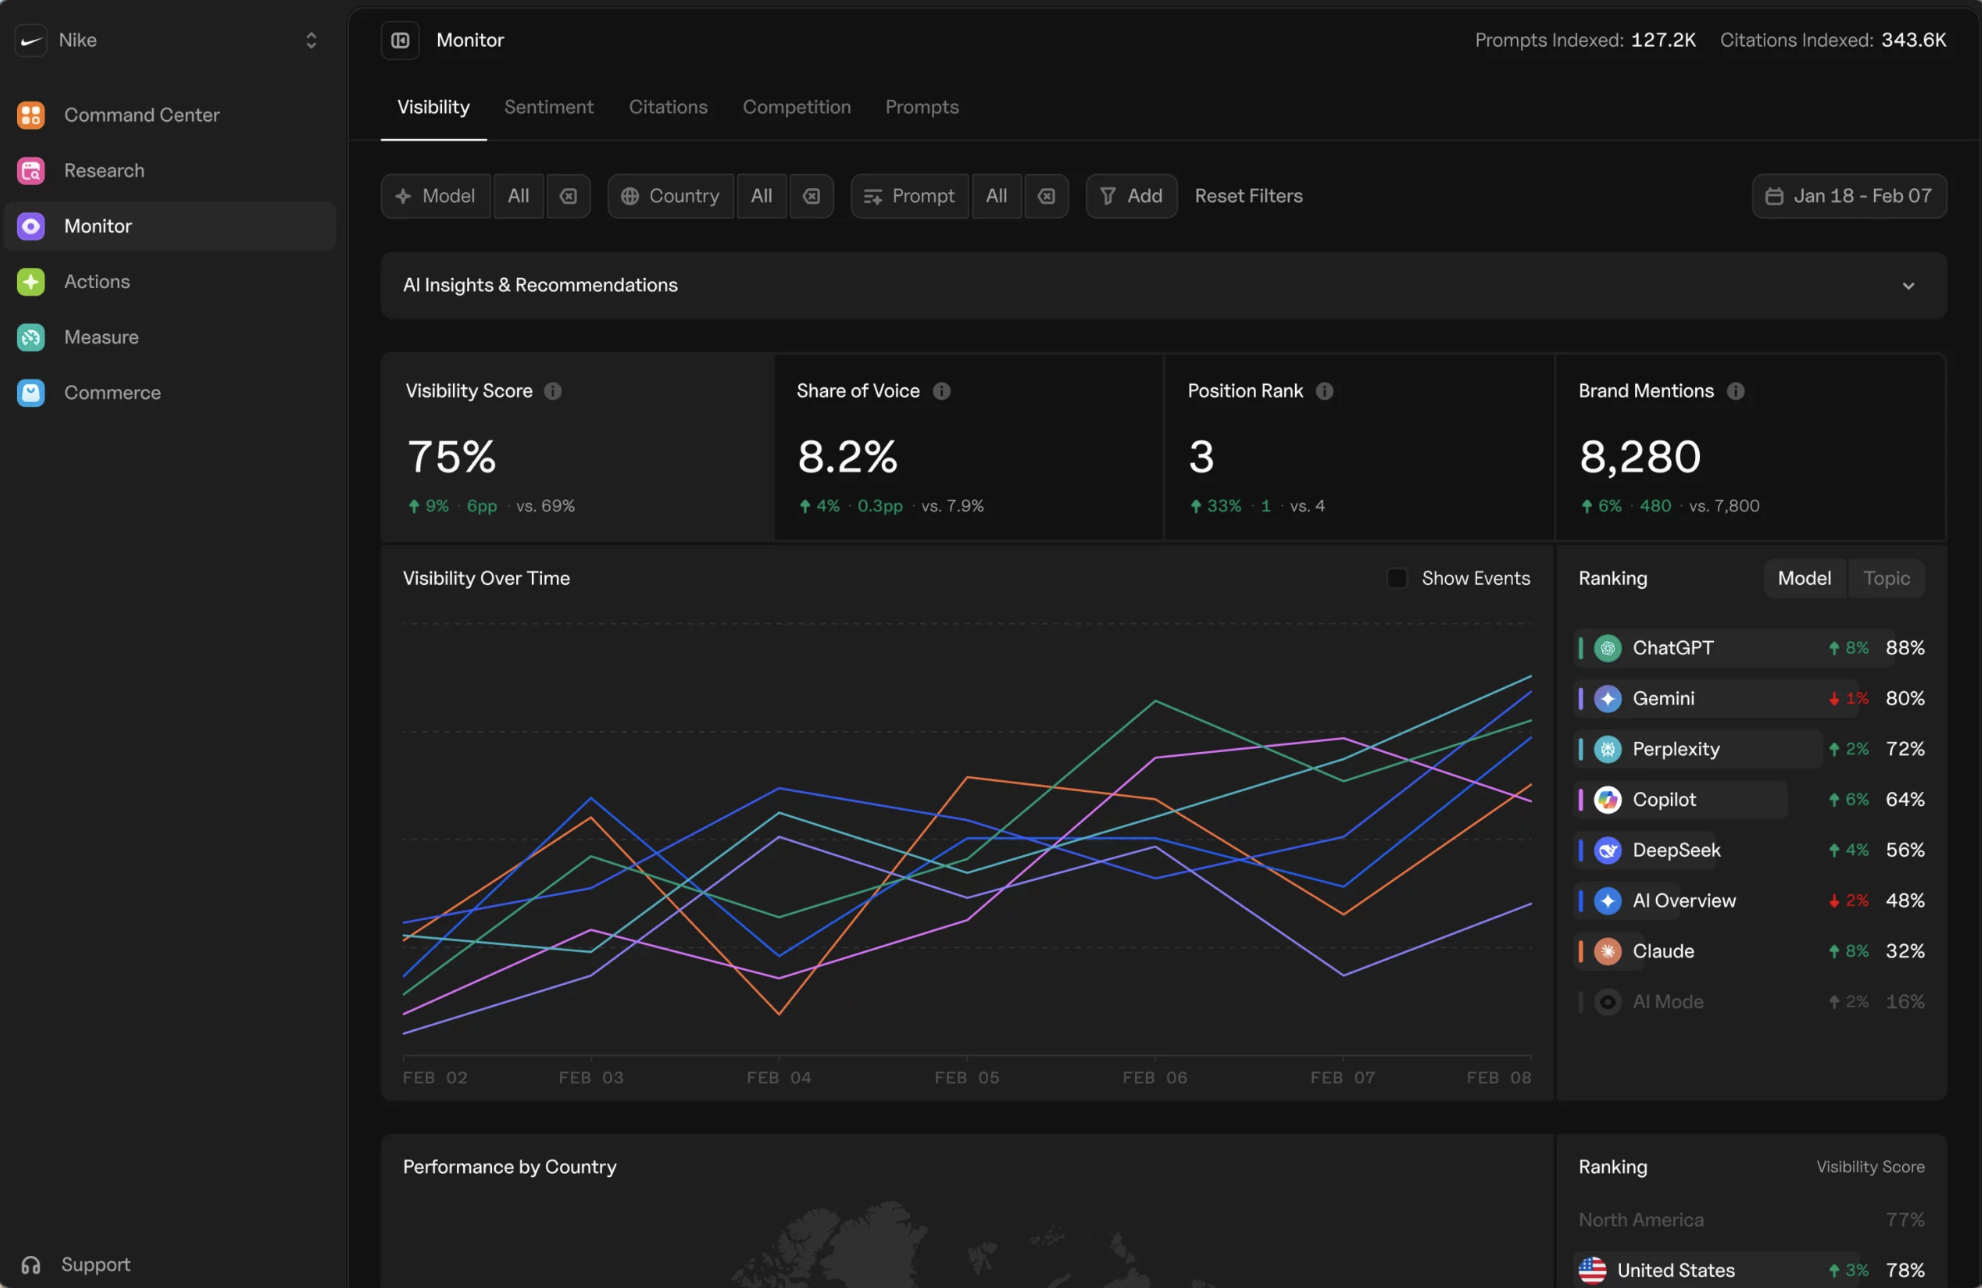
Task: Click the DeepSeek icon in Ranking
Action: pos(1608,850)
